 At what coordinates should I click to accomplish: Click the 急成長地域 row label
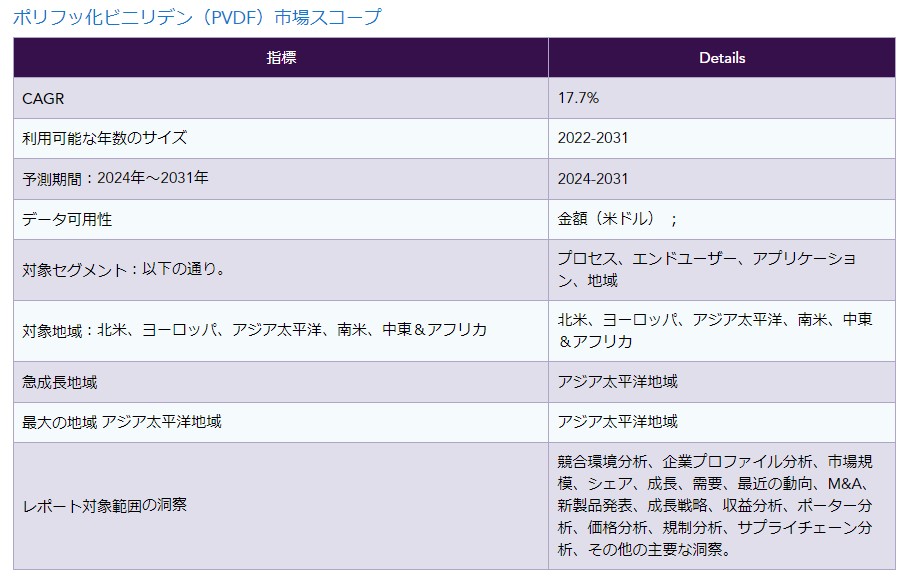coord(60,382)
